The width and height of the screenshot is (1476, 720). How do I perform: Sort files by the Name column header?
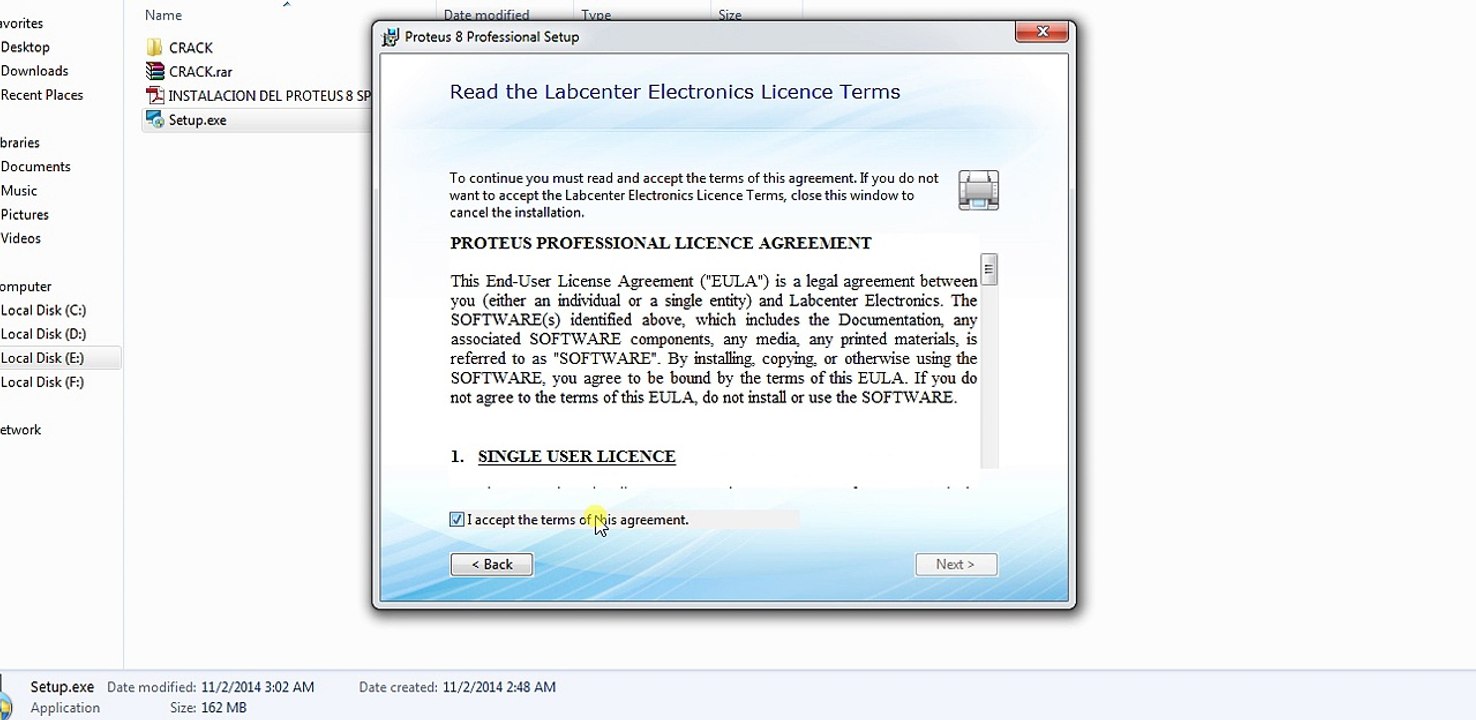pyautogui.click(x=163, y=15)
